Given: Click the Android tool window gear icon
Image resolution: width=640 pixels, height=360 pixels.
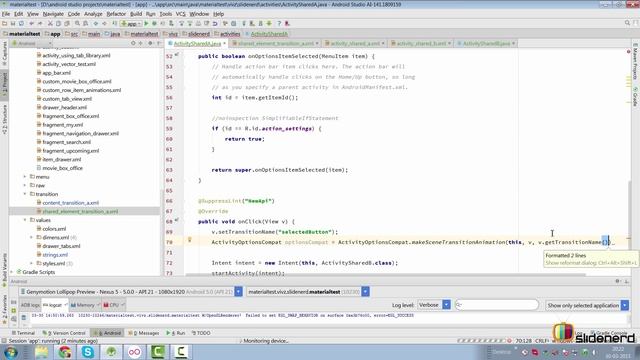Looking at the screenshot, I should (618, 281).
